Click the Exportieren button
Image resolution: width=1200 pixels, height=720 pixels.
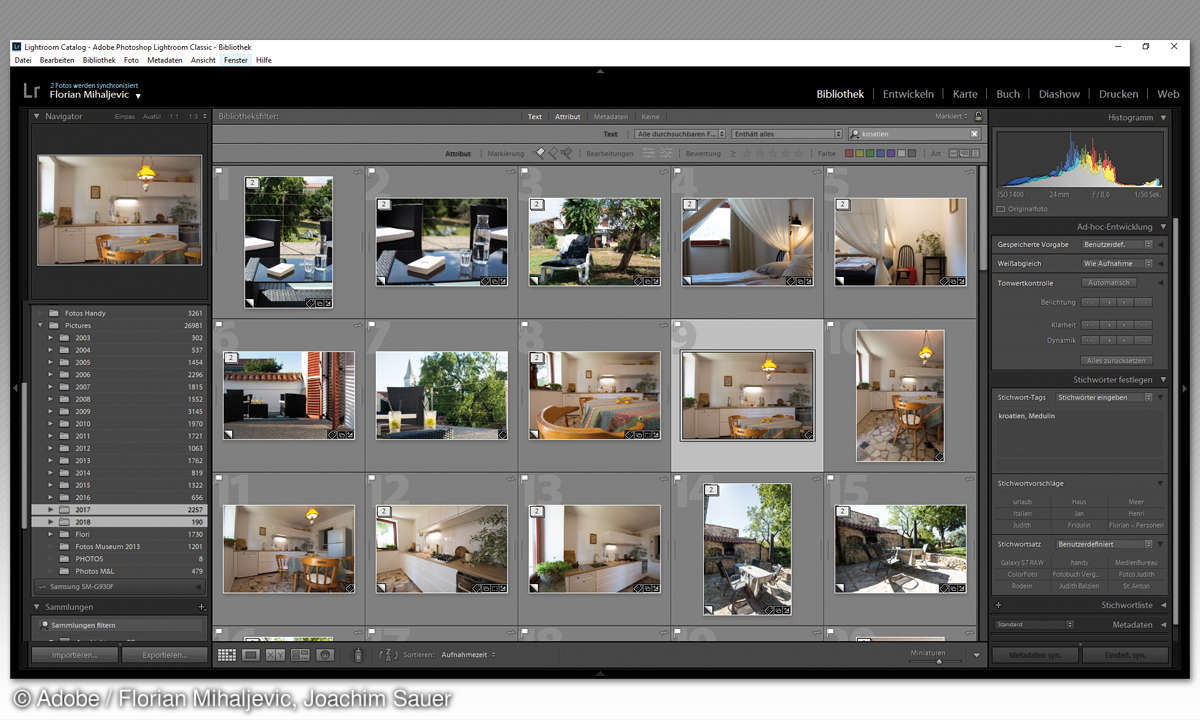(165, 655)
